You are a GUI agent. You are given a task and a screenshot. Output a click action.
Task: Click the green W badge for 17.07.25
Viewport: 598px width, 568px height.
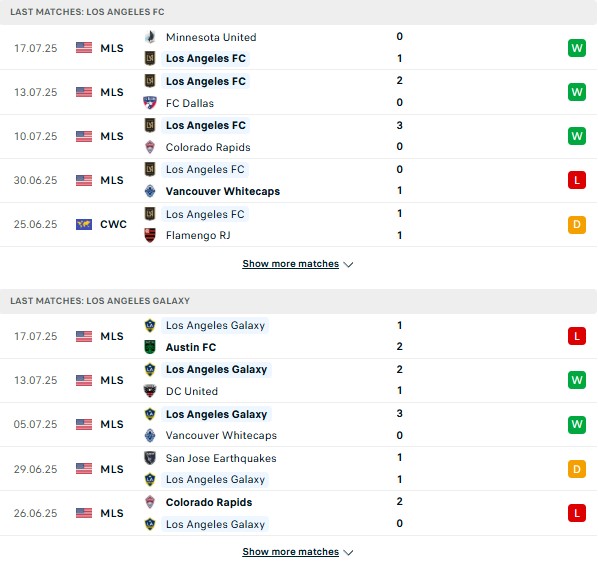click(x=577, y=48)
